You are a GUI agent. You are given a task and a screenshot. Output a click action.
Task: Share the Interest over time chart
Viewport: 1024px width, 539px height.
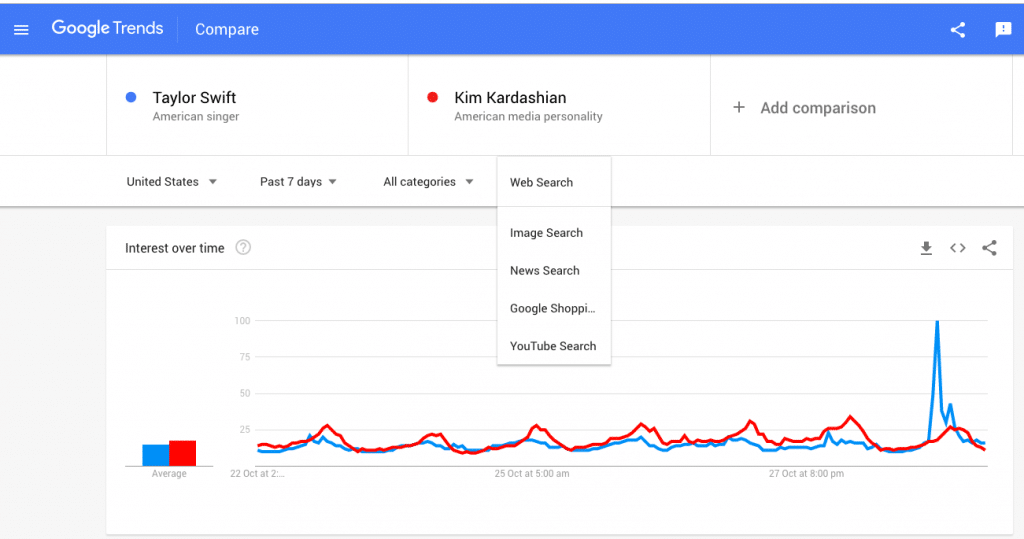[989, 248]
